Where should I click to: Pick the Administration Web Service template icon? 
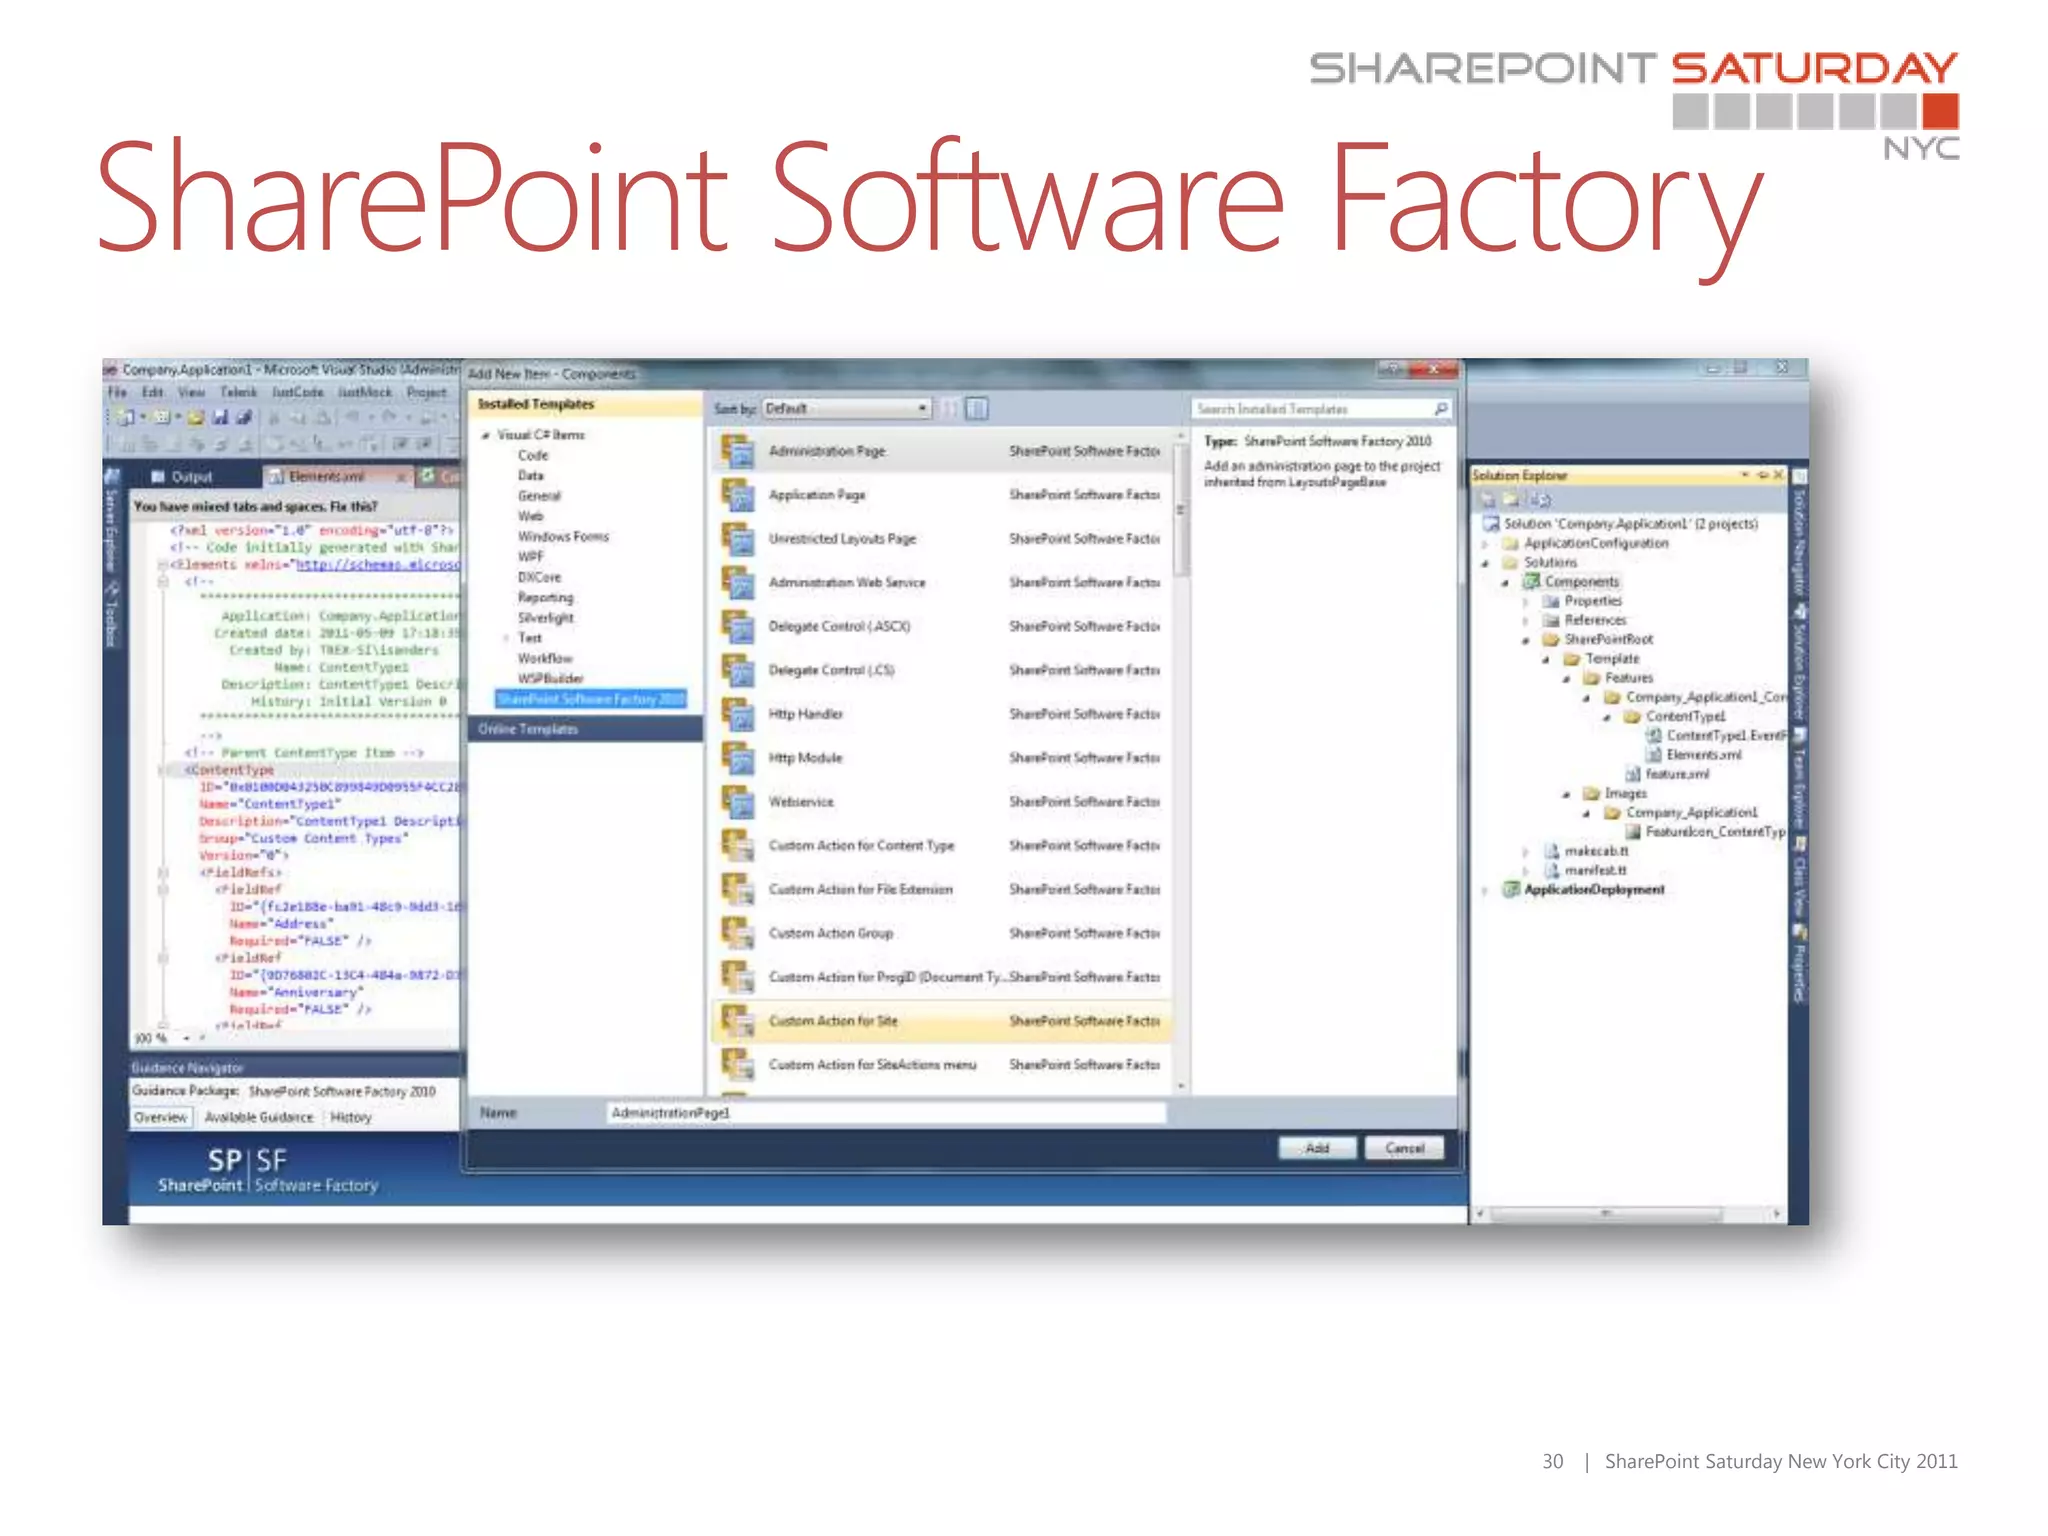coord(738,583)
